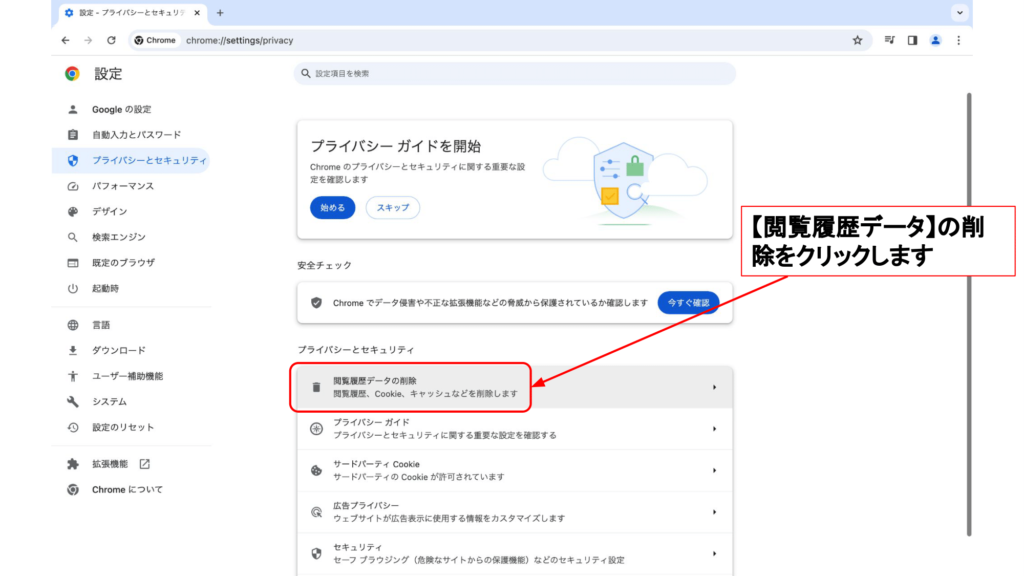Select 検索エンジン in the sidebar
1024x576 pixels.
(x=118, y=237)
